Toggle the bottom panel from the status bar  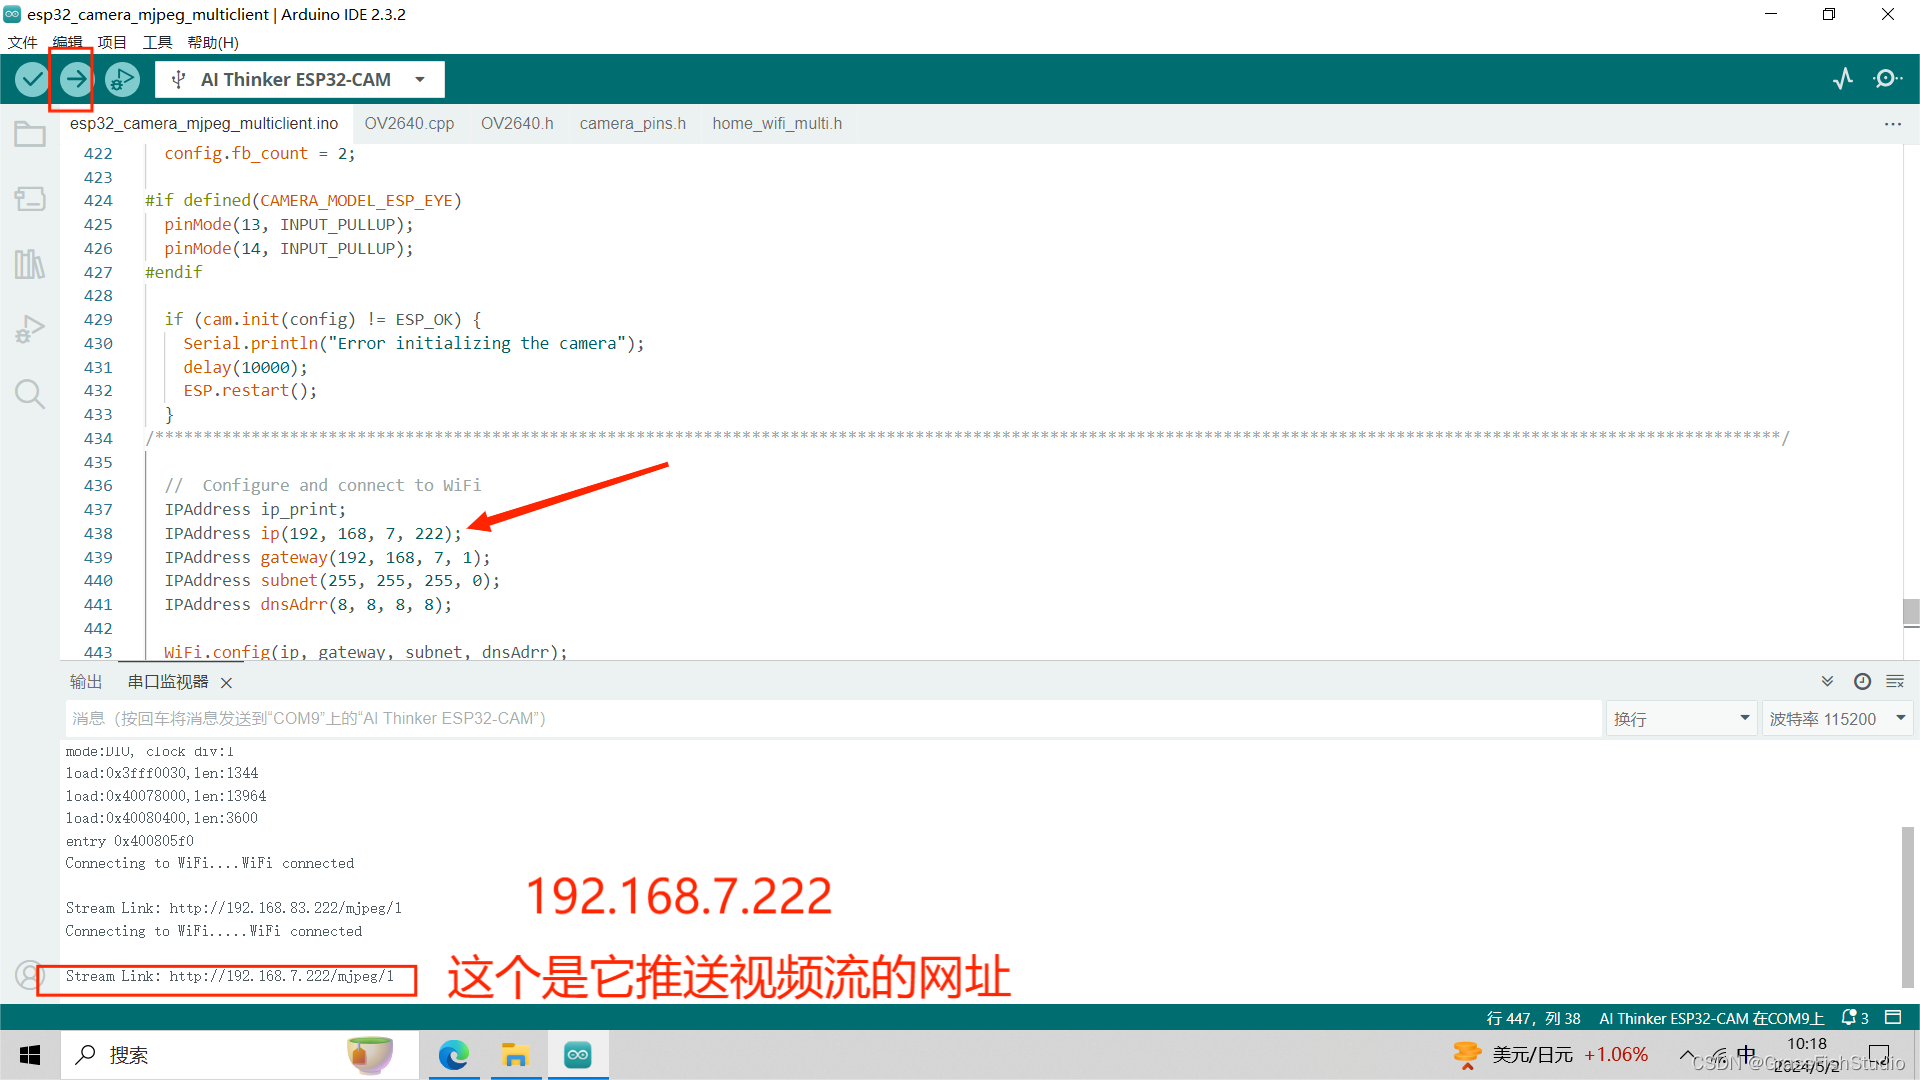[1893, 1017]
